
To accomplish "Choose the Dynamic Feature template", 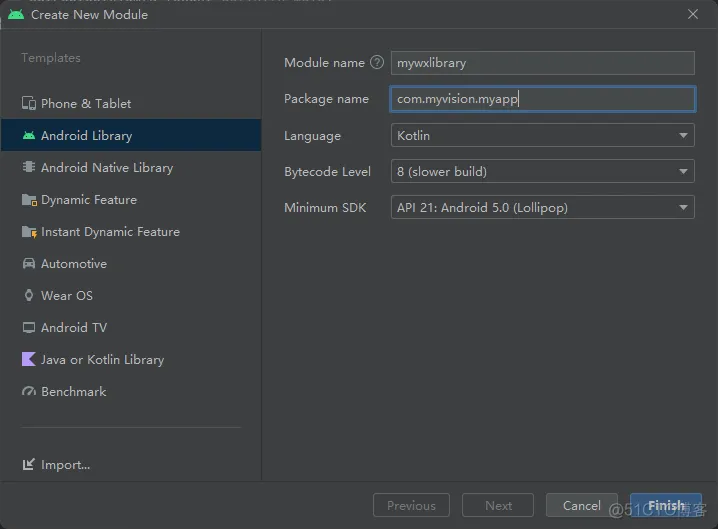I will click(x=131, y=199).
